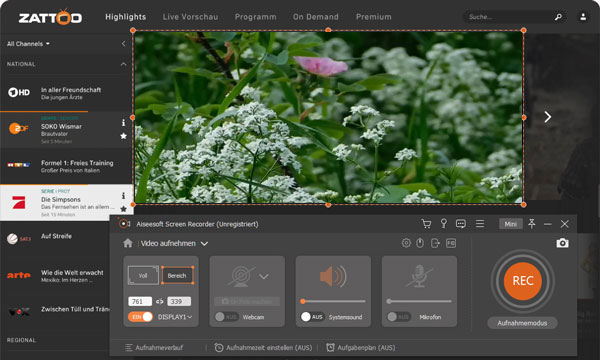600x360 pixels.
Task: Click the height field showing 339
Action: [179, 301]
